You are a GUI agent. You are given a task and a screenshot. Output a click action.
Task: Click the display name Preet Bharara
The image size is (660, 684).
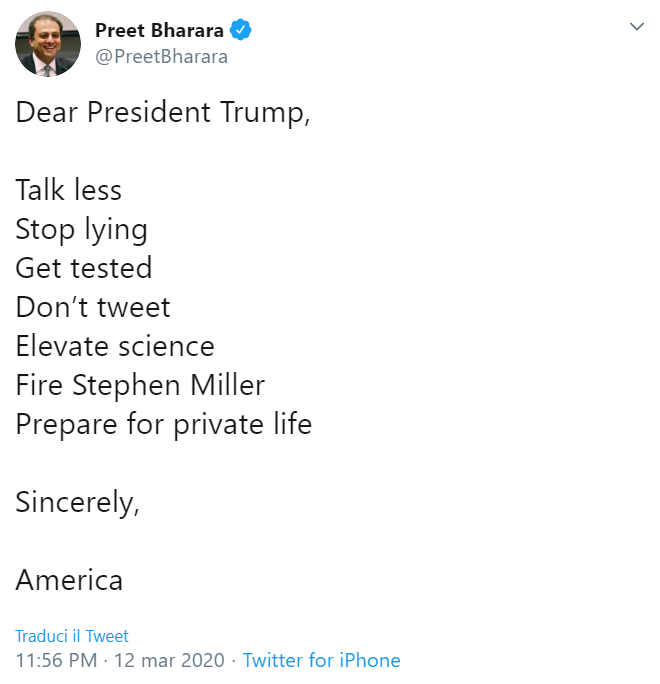point(159,31)
